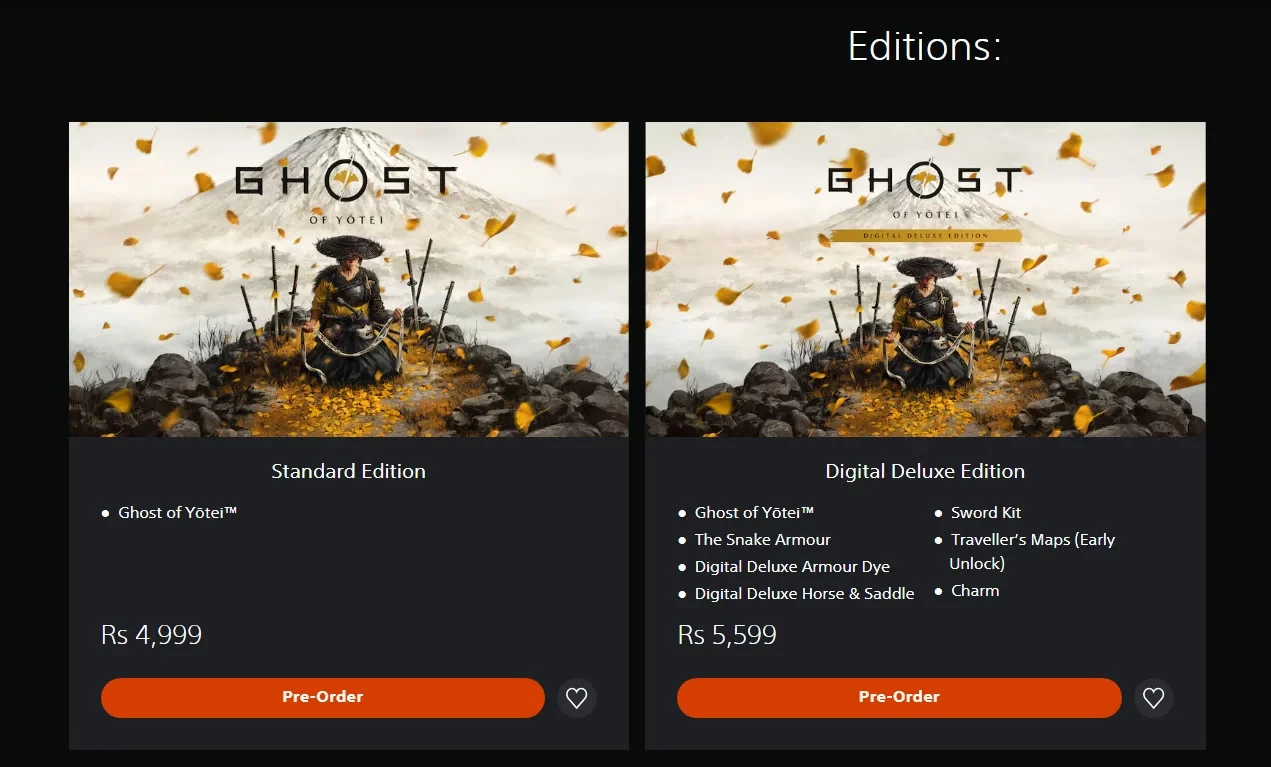Click the gold Digital Deluxe Edition banner on artwork

pyautogui.click(x=926, y=236)
